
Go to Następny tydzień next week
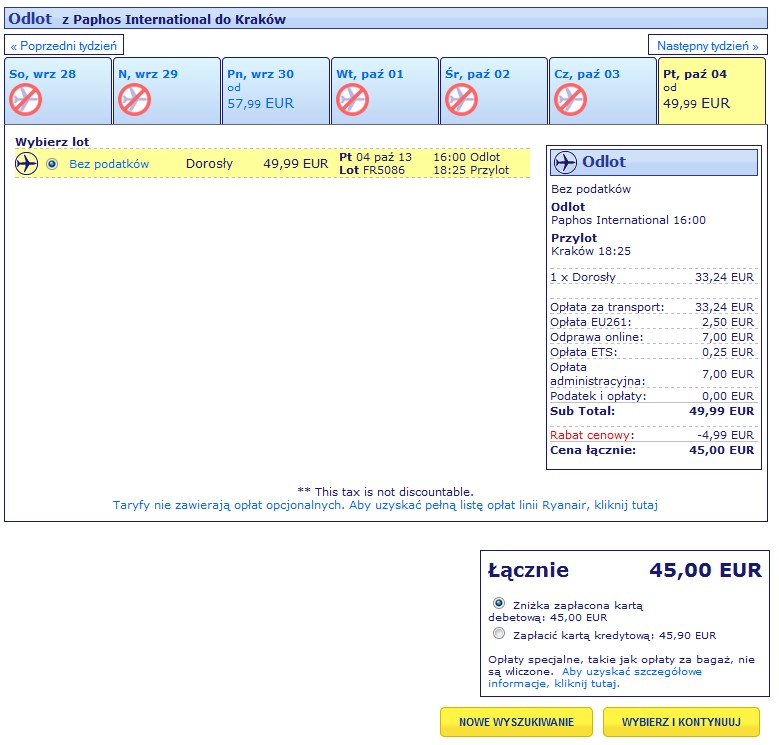pyautogui.click(x=707, y=46)
